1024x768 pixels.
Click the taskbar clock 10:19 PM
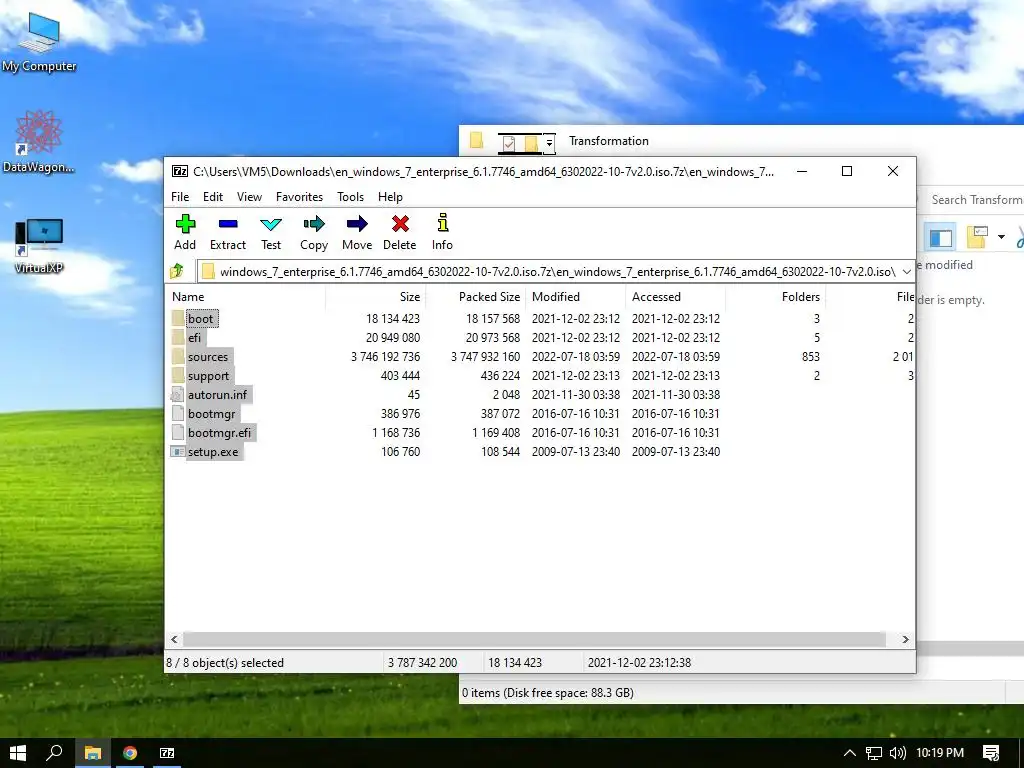click(x=940, y=753)
